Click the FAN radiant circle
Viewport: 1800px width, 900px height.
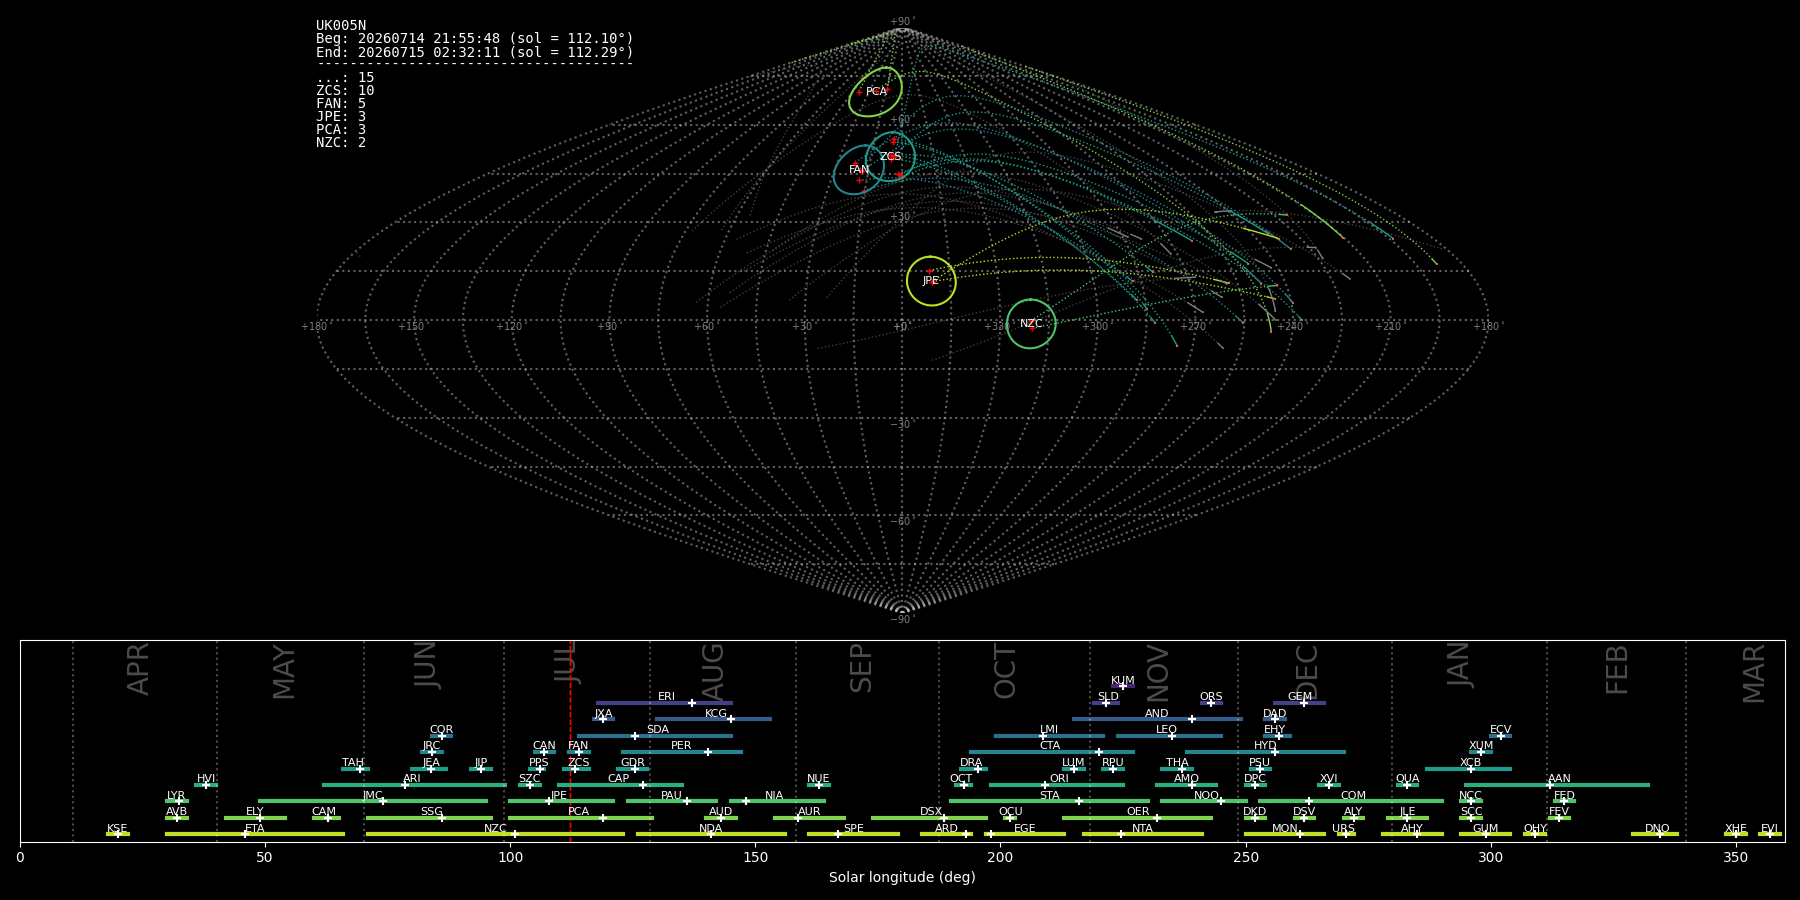pyautogui.click(x=859, y=170)
